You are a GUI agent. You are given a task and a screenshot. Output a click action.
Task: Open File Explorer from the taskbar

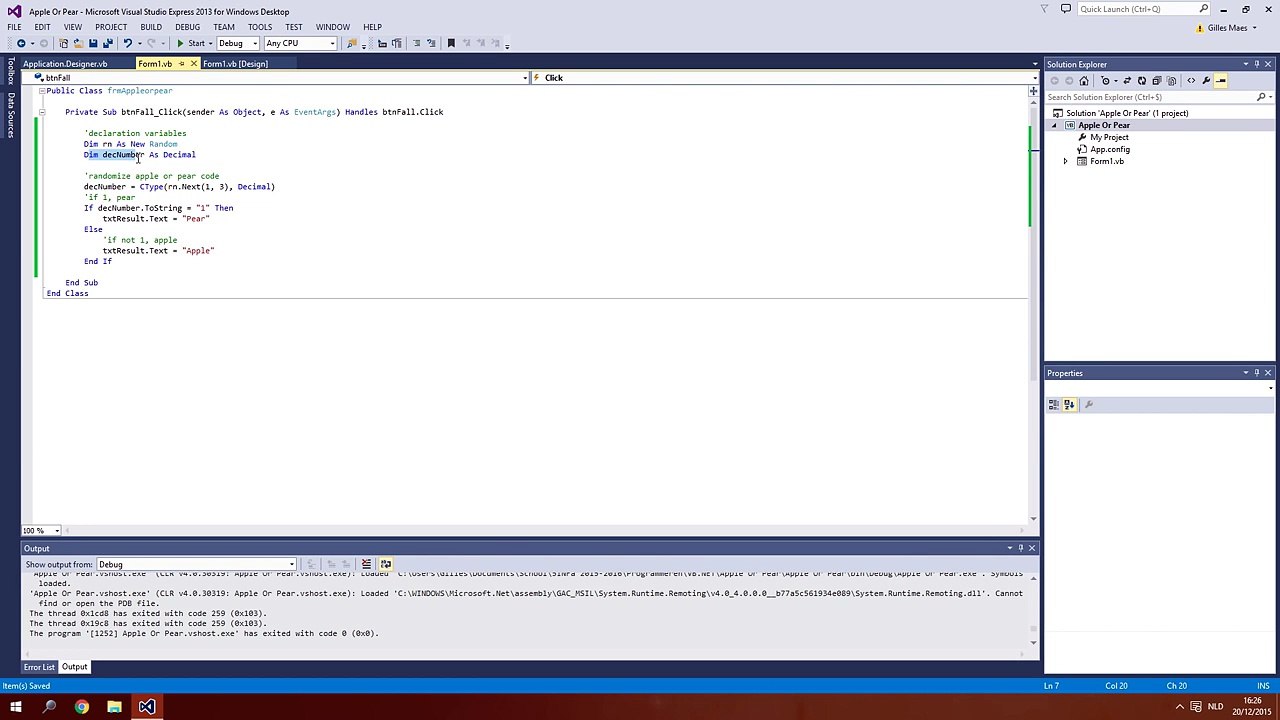114,707
